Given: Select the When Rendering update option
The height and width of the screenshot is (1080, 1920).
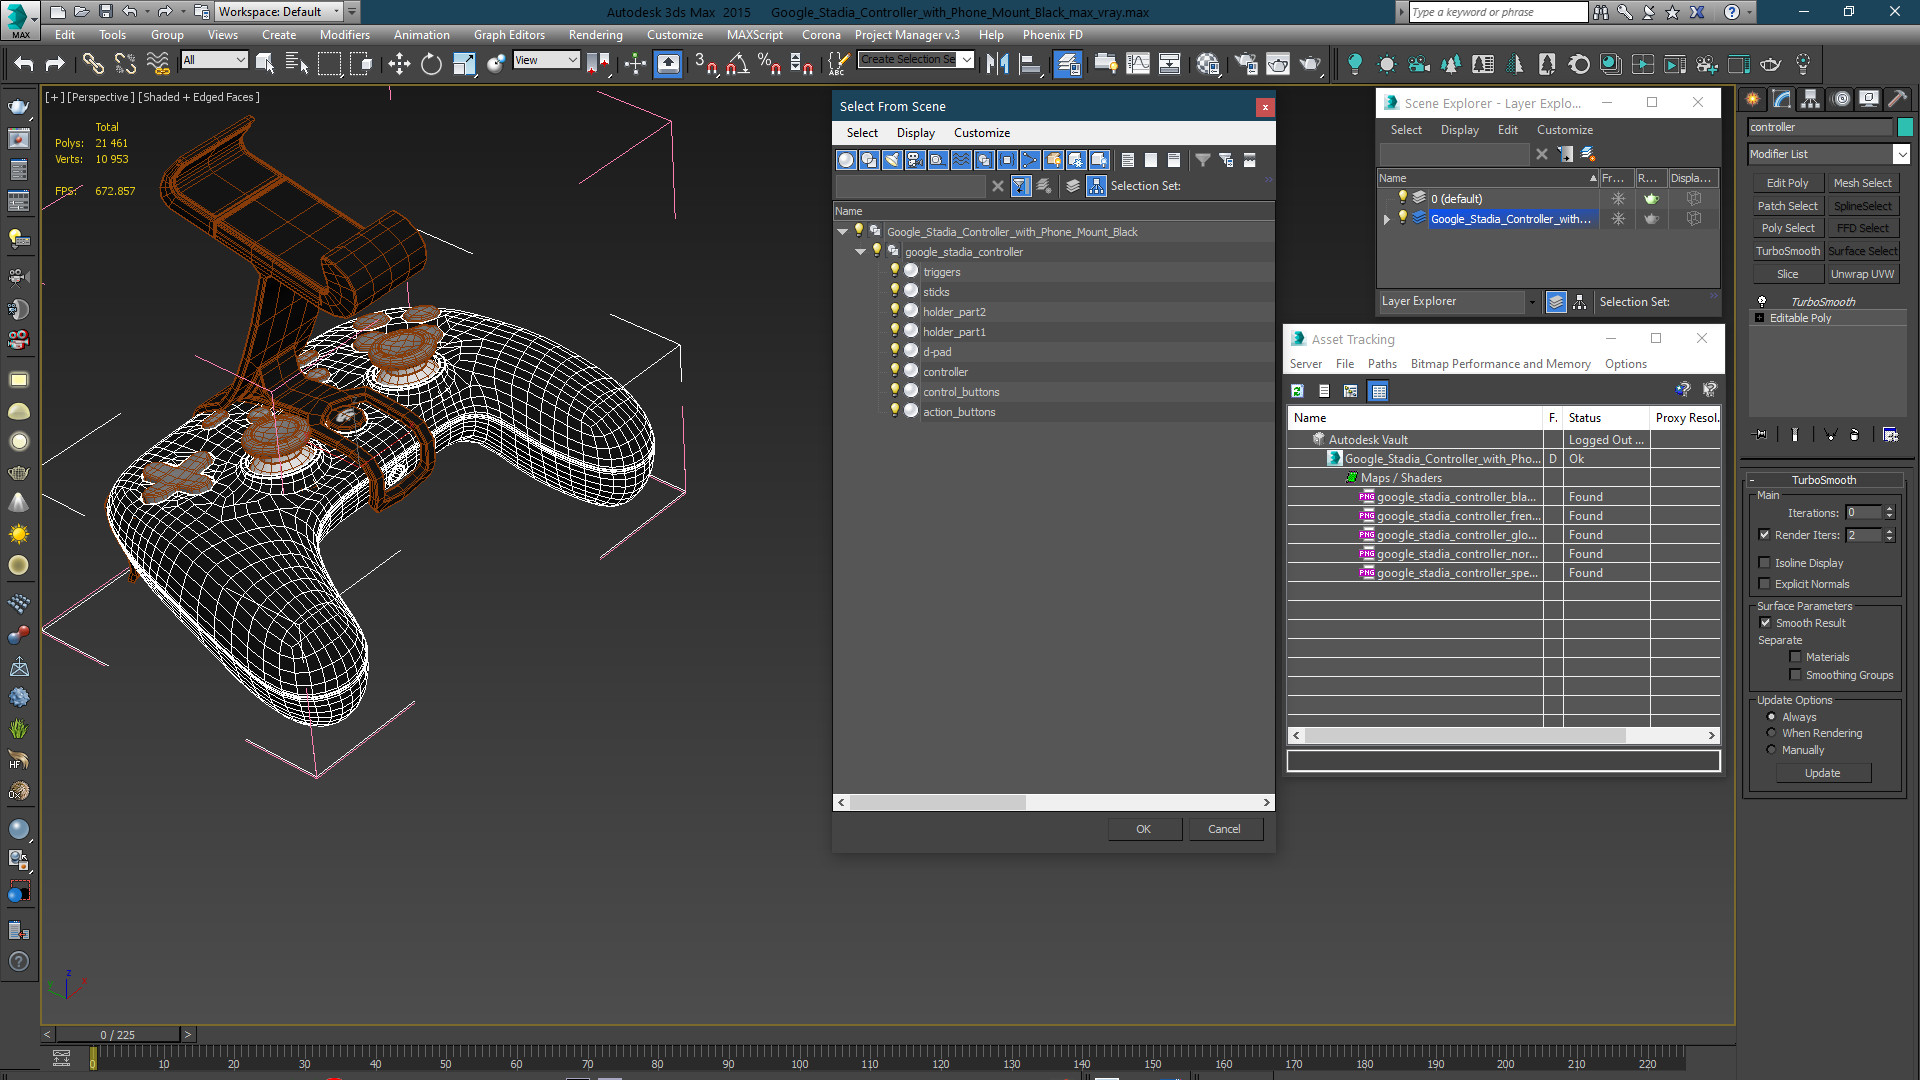Looking at the screenshot, I should (x=1772, y=733).
